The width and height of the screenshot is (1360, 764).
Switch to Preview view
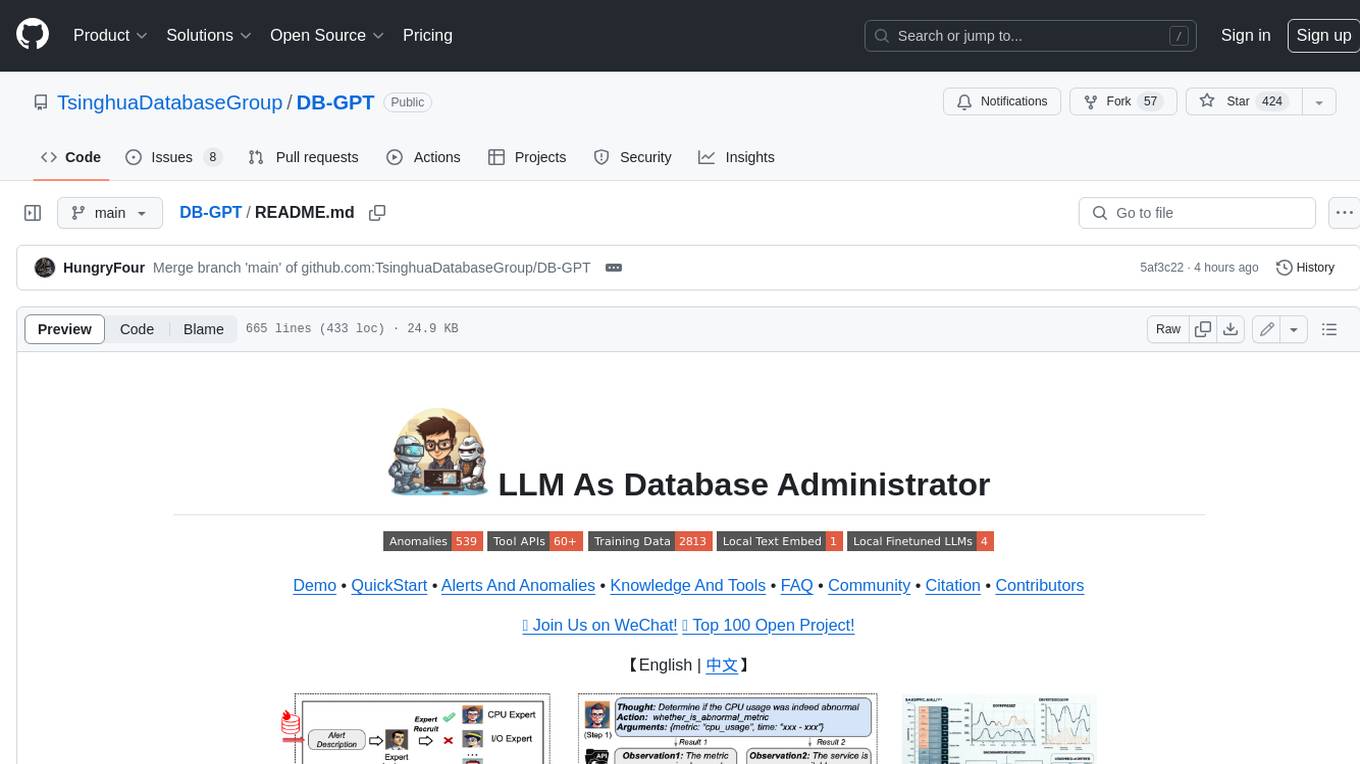[65, 329]
